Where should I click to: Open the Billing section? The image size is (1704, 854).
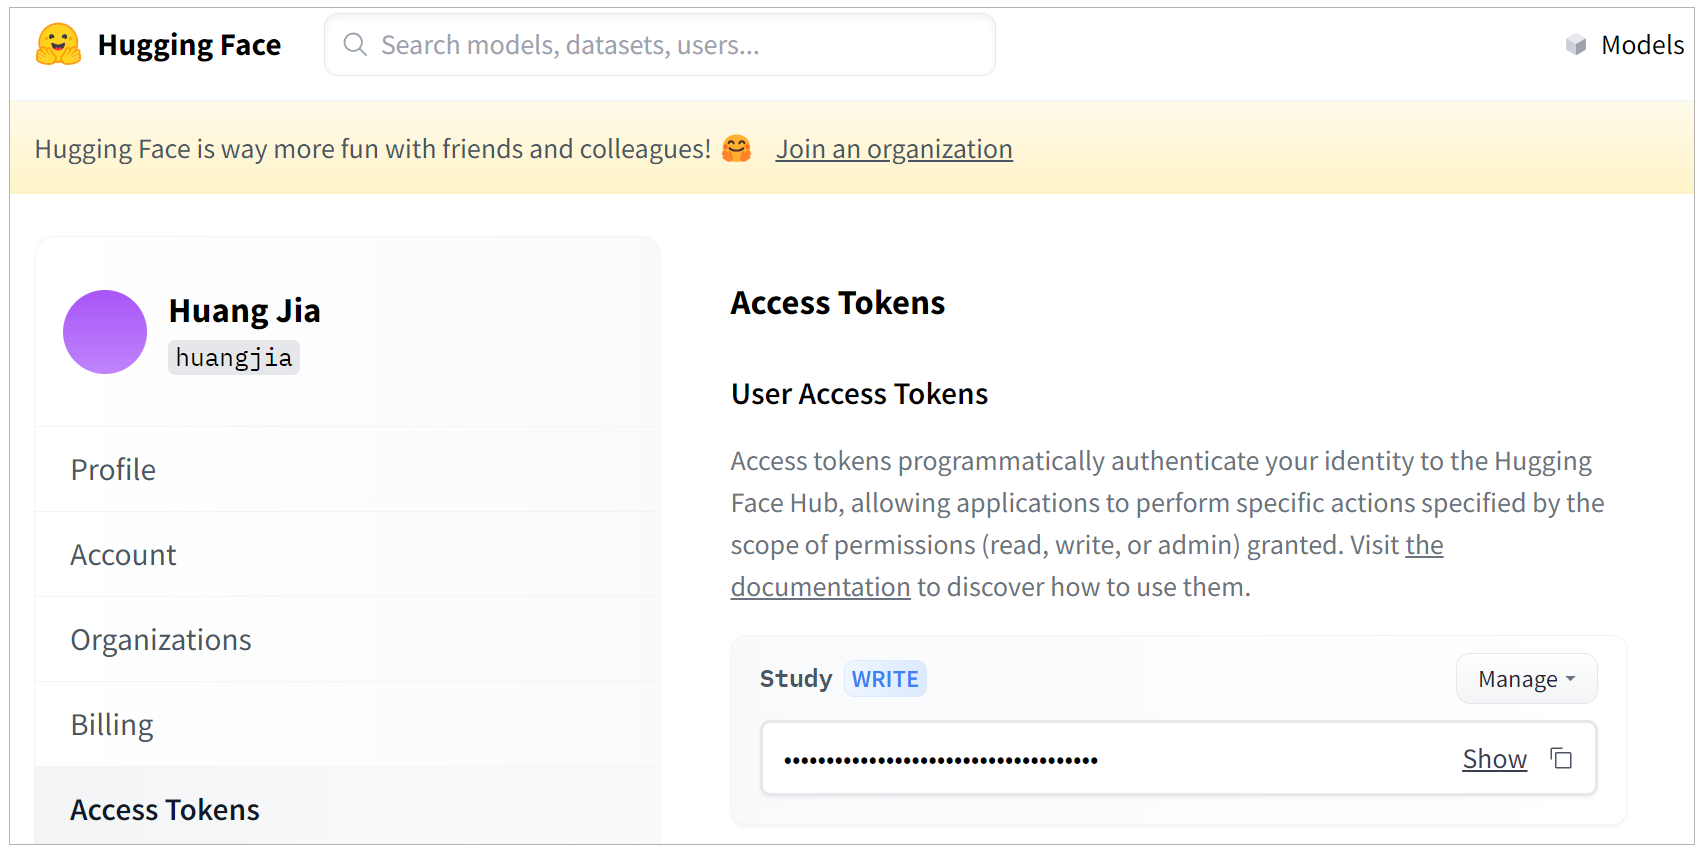(x=112, y=725)
